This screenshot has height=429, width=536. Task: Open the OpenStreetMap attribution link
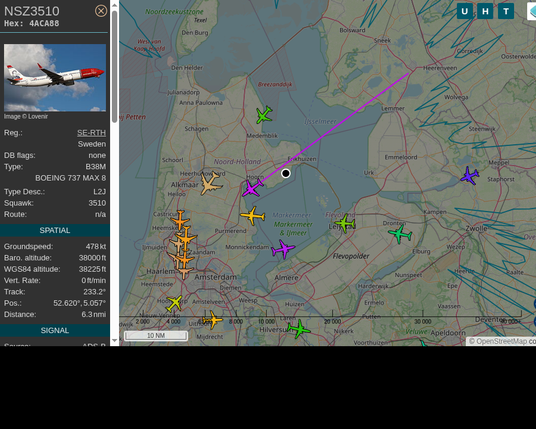[x=501, y=341]
